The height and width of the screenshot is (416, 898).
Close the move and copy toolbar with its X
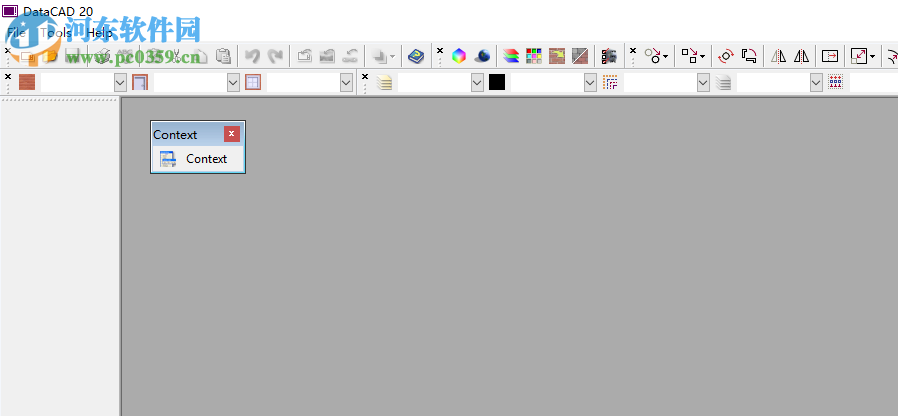633,50
